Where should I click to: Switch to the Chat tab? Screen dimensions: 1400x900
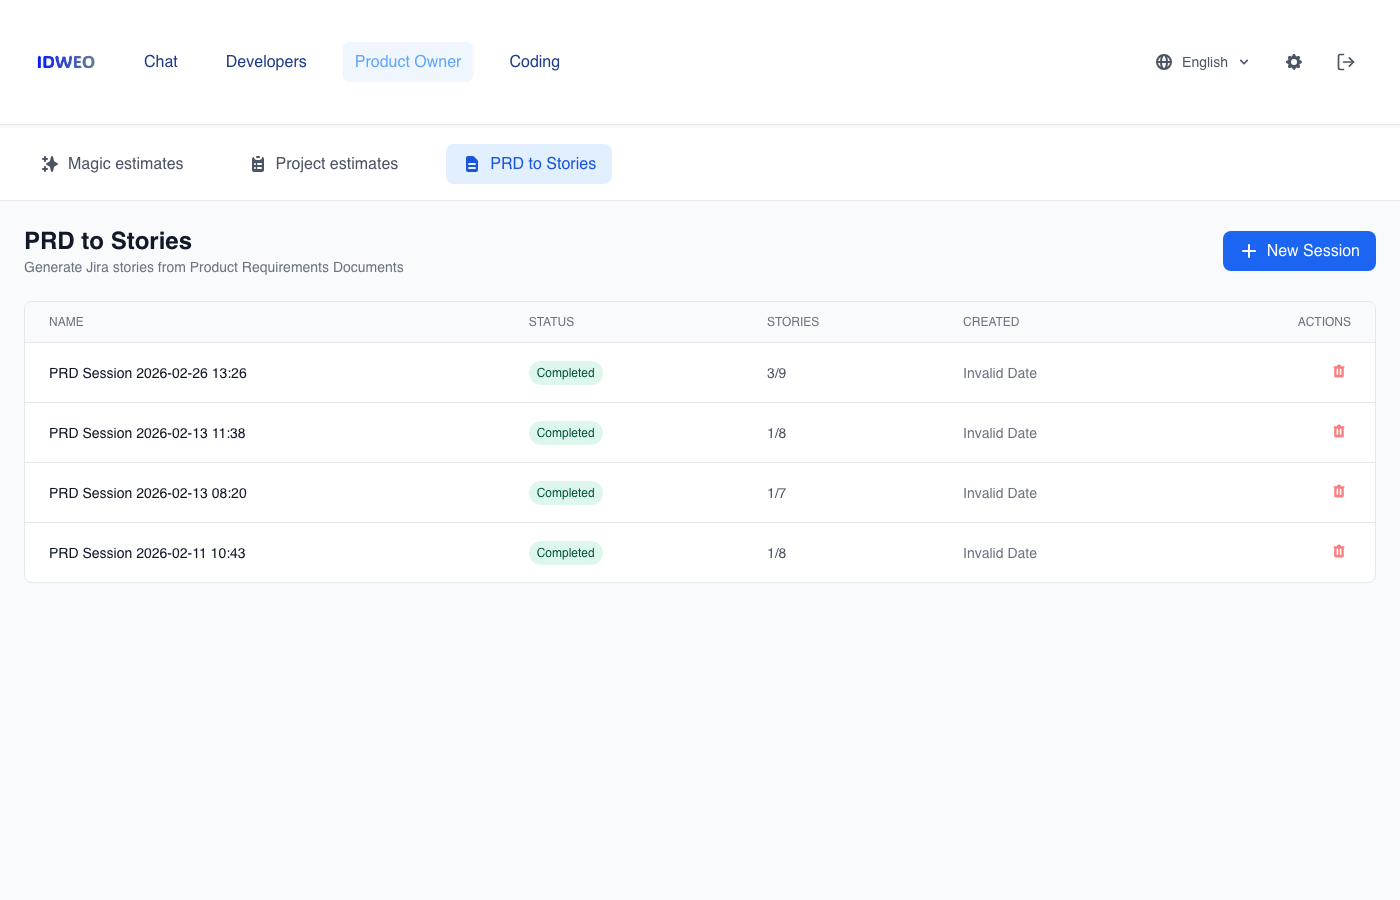click(160, 61)
